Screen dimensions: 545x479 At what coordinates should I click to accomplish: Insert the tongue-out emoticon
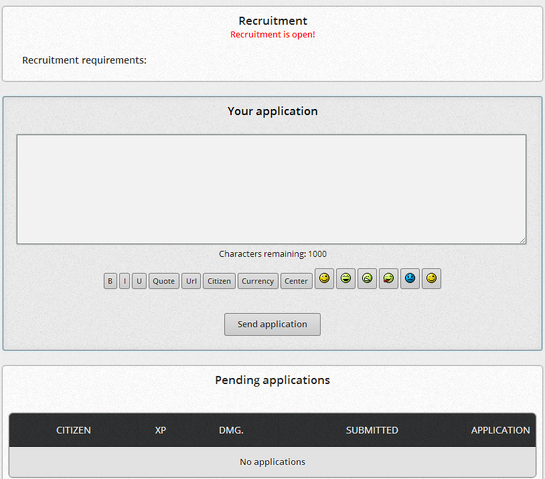click(389, 278)
